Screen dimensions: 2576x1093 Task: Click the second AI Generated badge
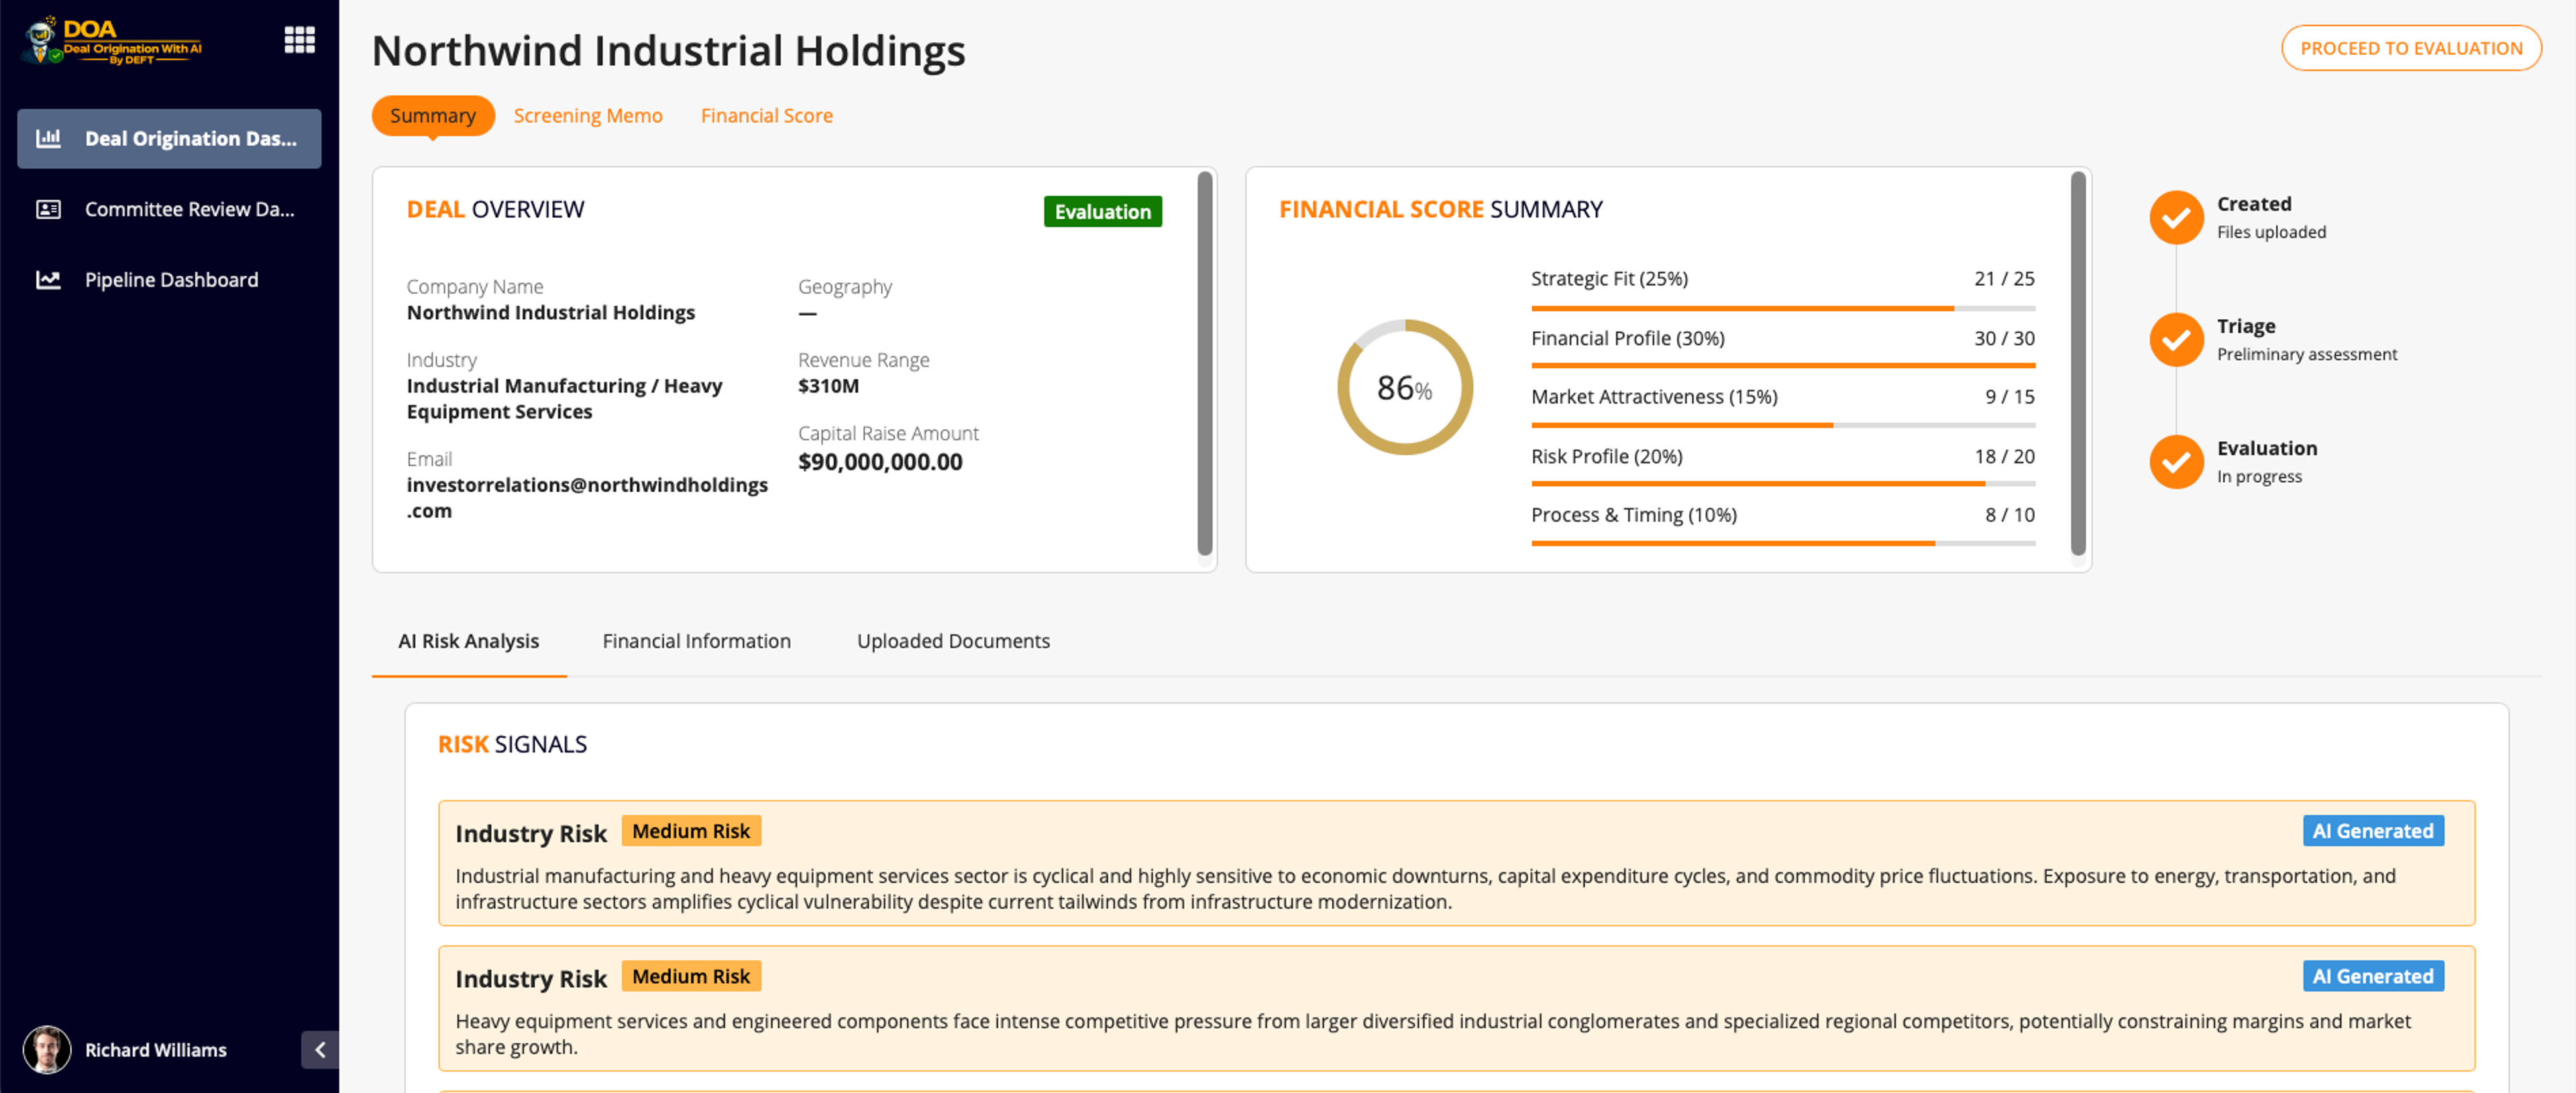(2373, 976)
